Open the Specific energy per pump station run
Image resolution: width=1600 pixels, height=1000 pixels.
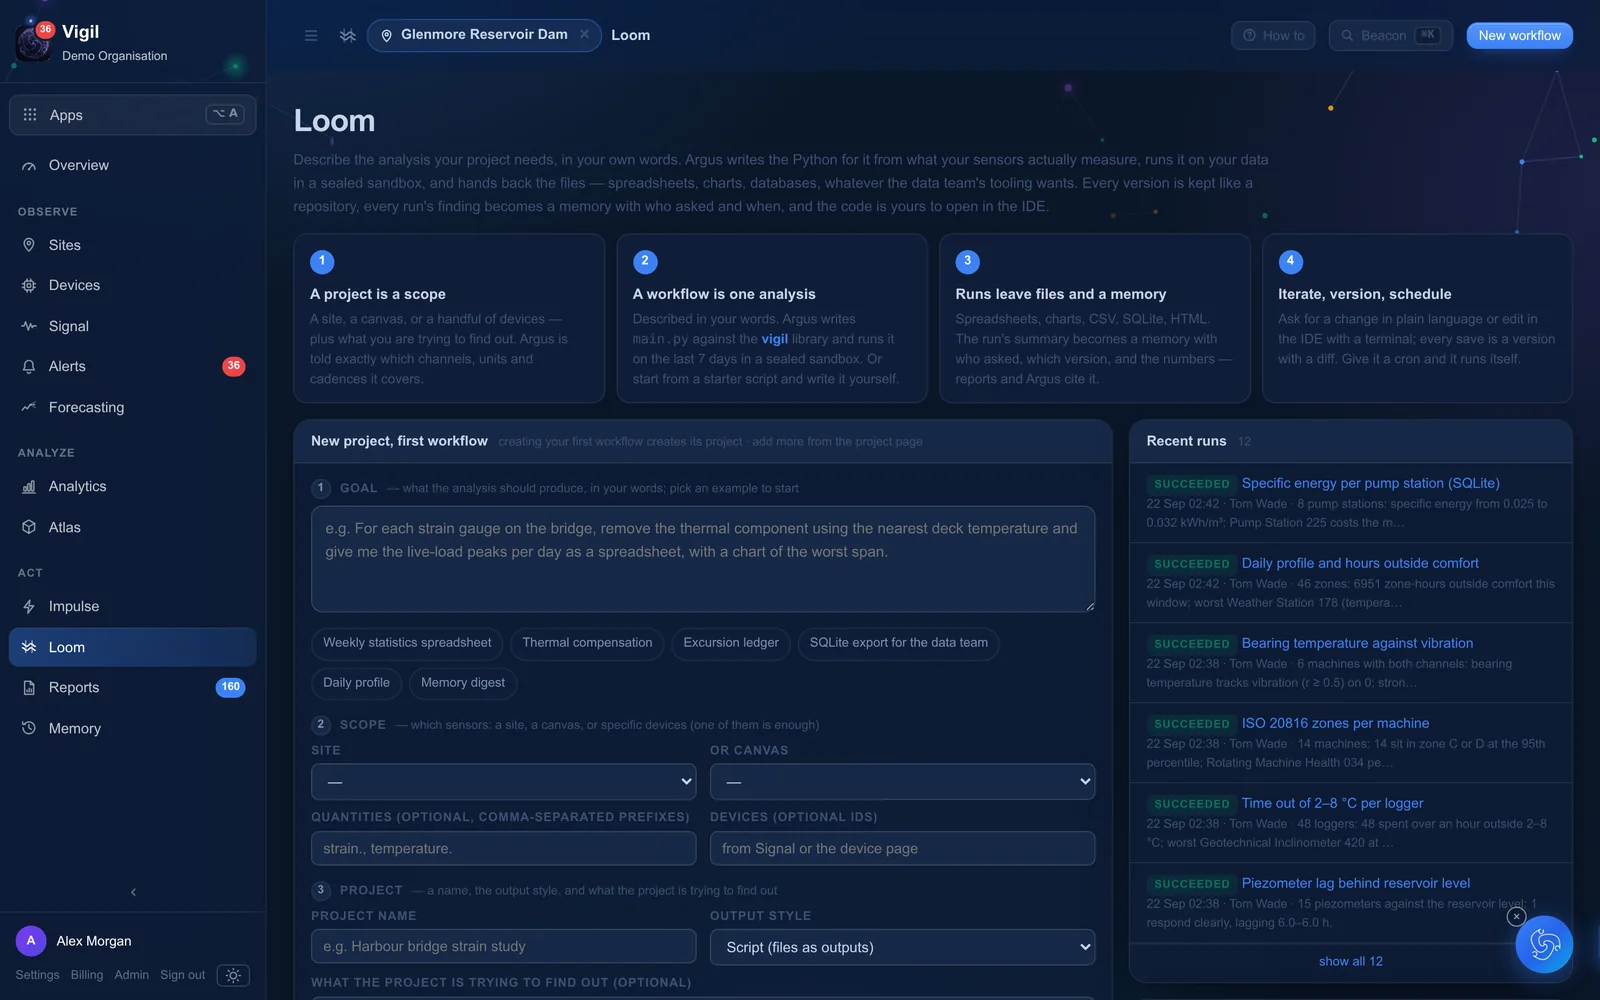click(1370, 483)
